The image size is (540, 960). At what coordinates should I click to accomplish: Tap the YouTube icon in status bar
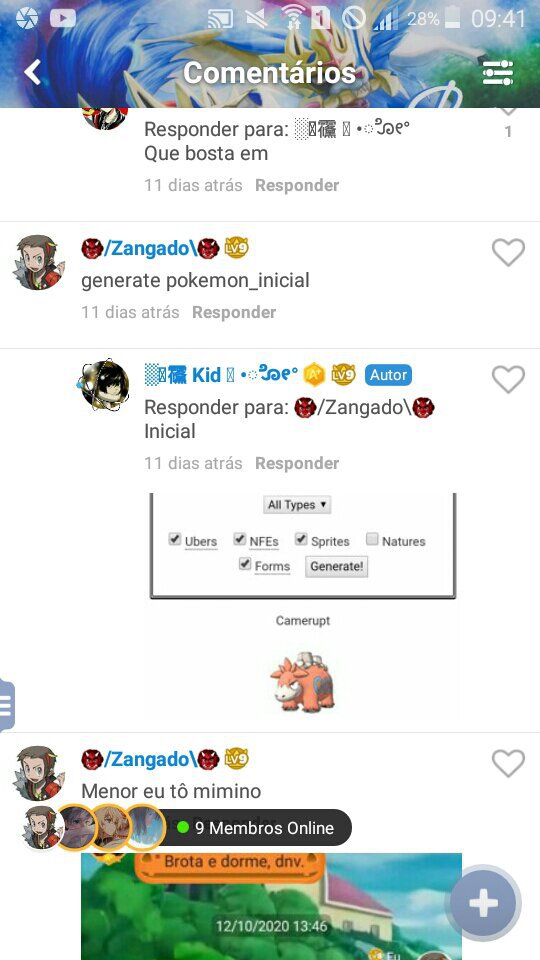pyautogui.click(x=62, y=18)
